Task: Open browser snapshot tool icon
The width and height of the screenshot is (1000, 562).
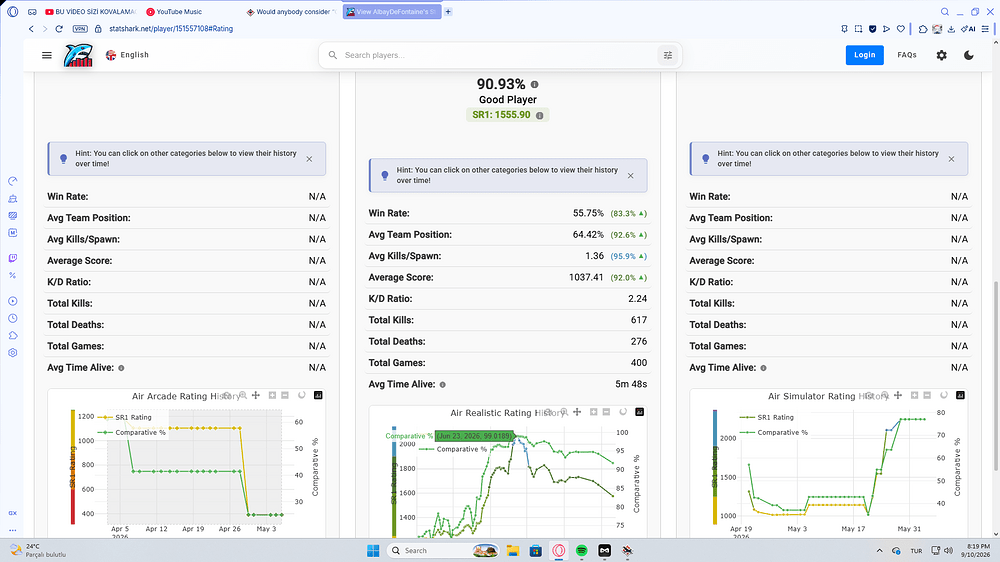Action: [x=858, y=29]
